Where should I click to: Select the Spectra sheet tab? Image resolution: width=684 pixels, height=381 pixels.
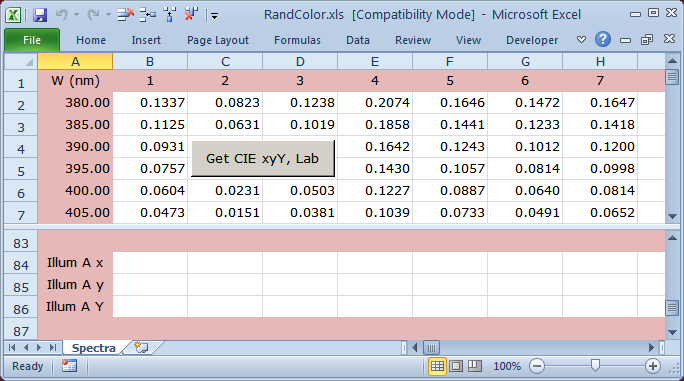(x=93, y=348)
